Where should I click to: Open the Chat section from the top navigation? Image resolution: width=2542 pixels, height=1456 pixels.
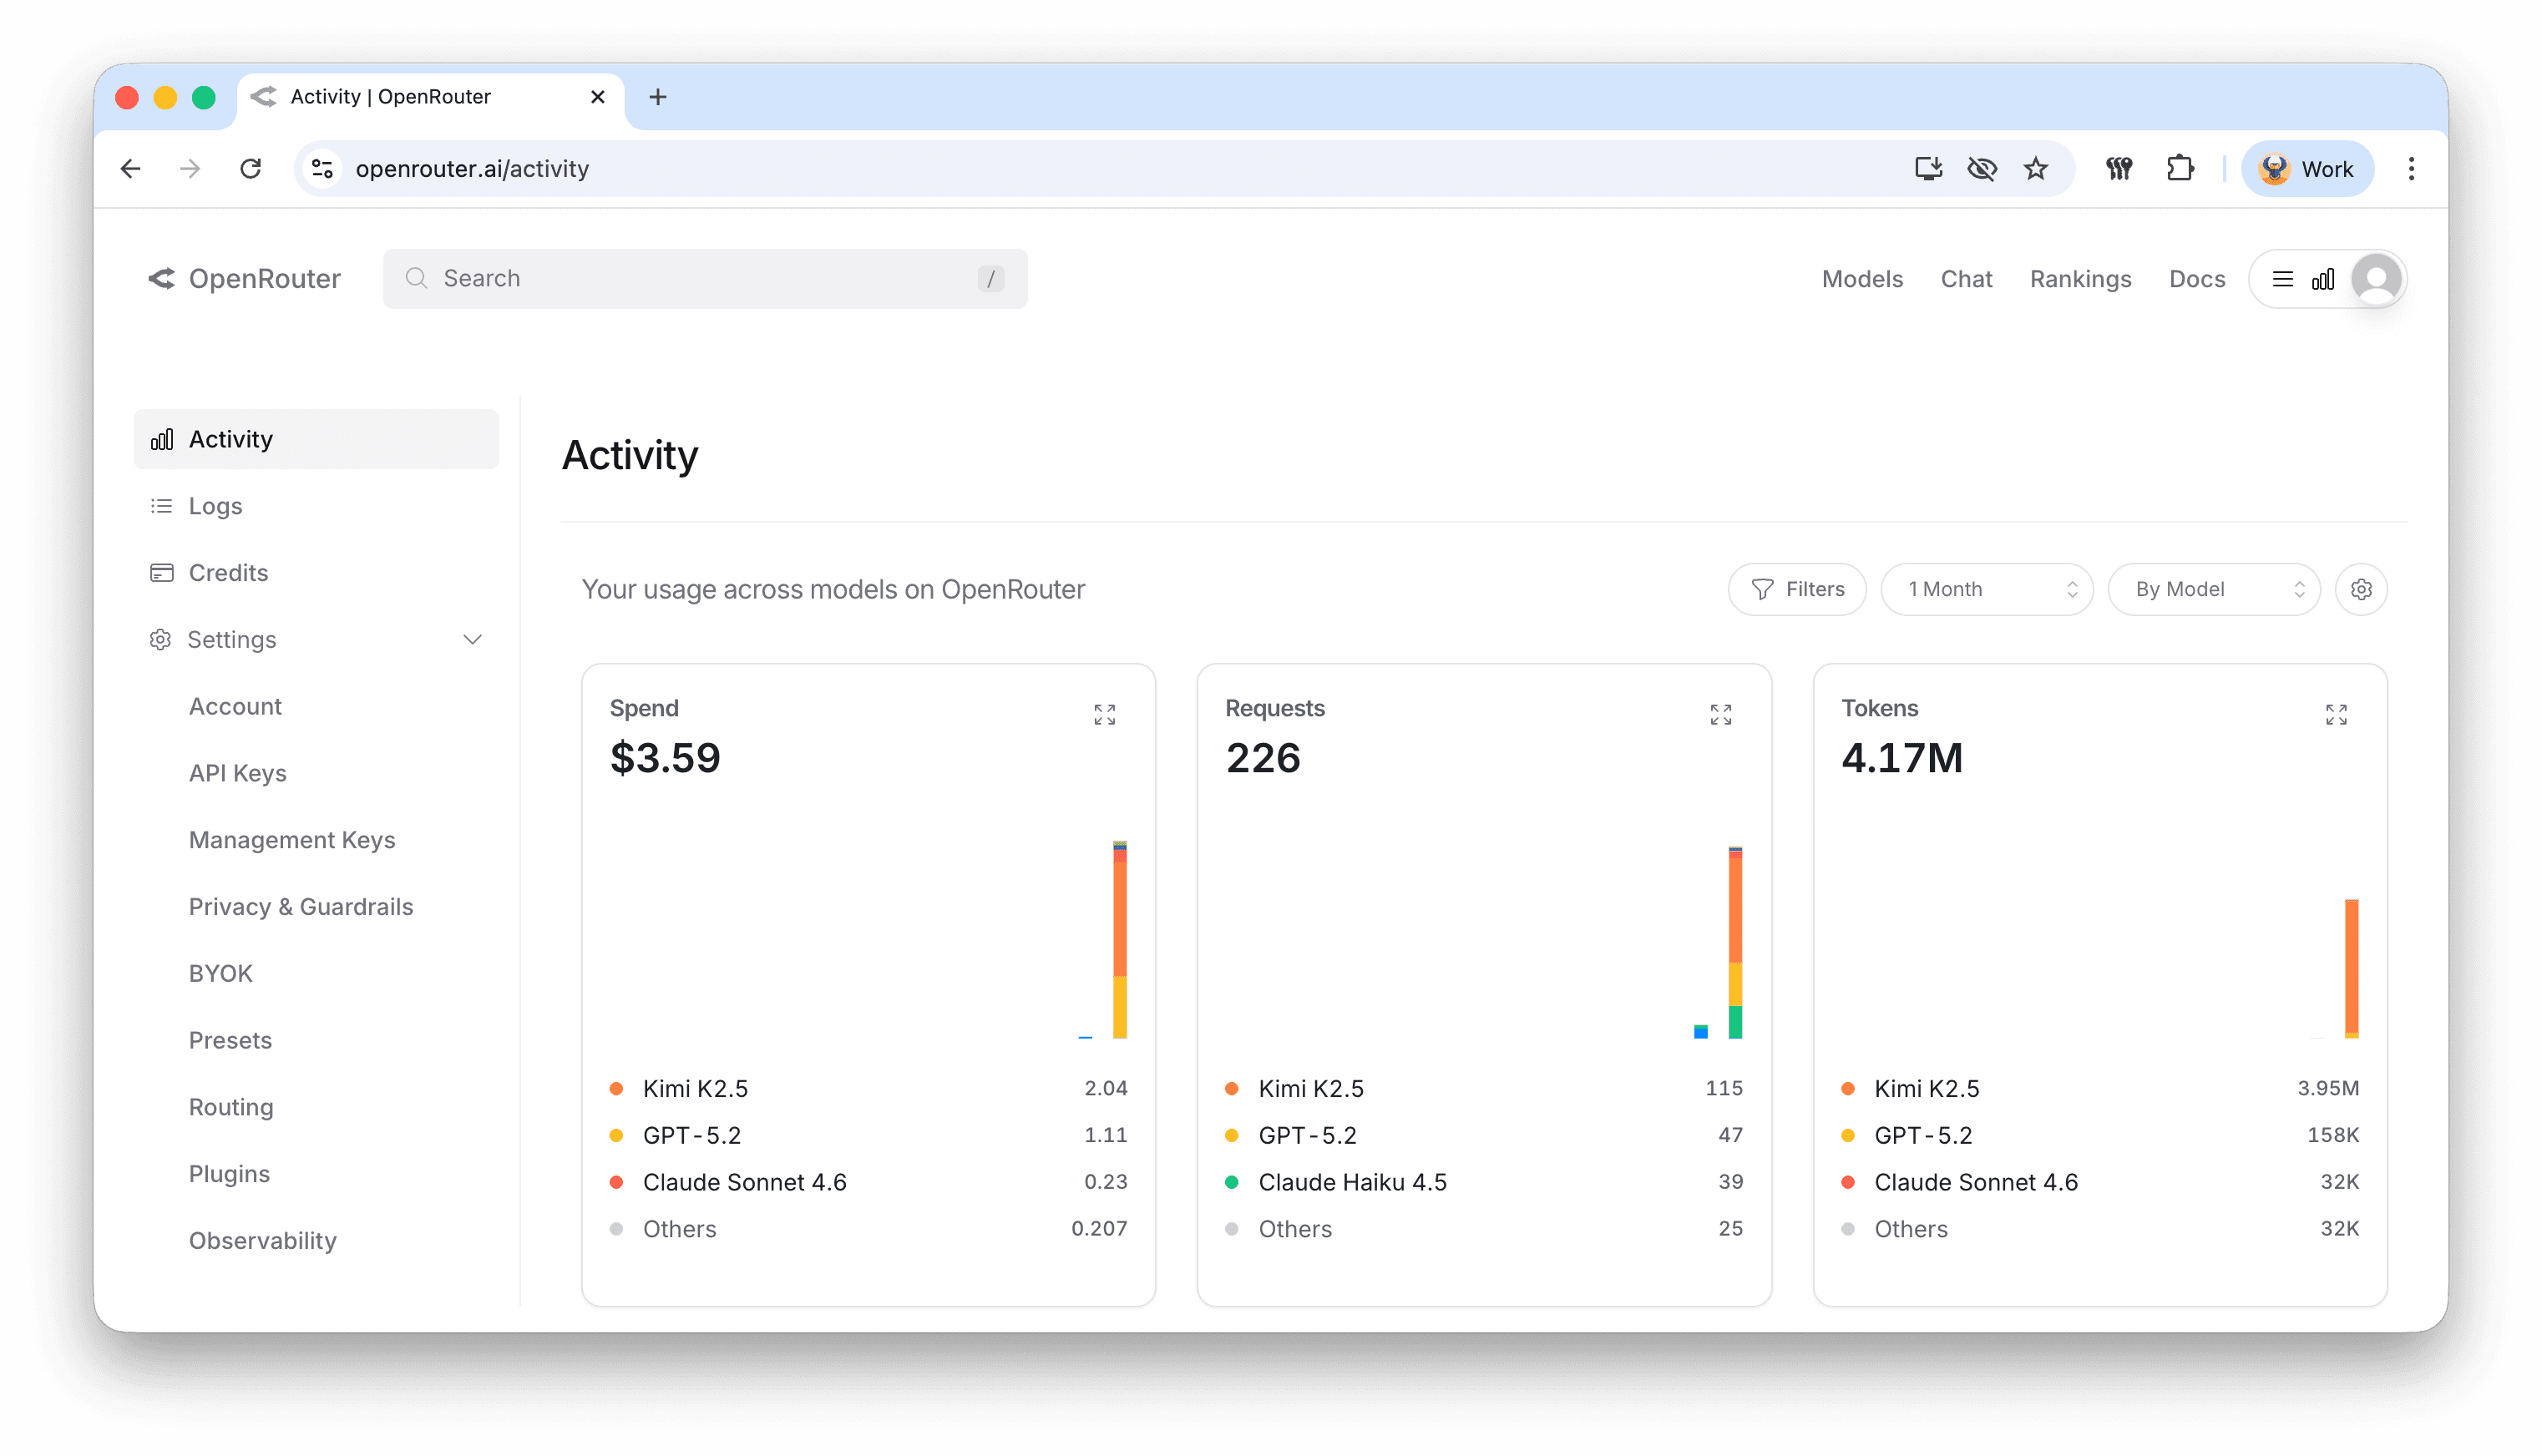click(x=1966, y=279)
